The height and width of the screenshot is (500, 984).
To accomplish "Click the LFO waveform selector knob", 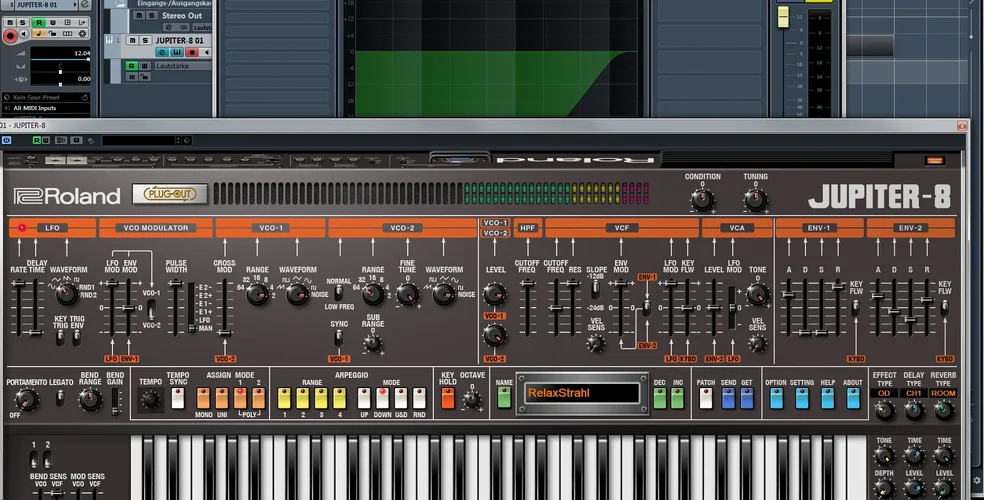I will coord(67,294).
